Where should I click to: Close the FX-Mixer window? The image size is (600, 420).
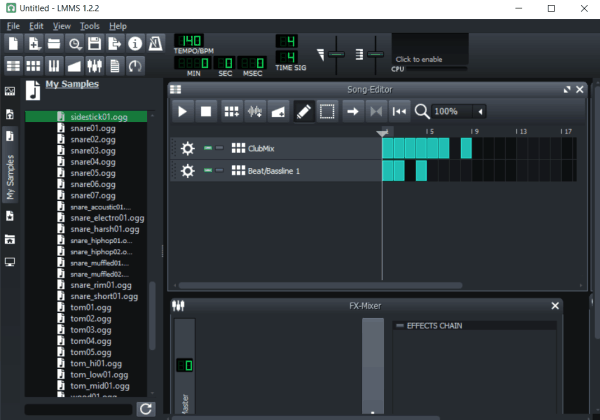pos(555,306)
